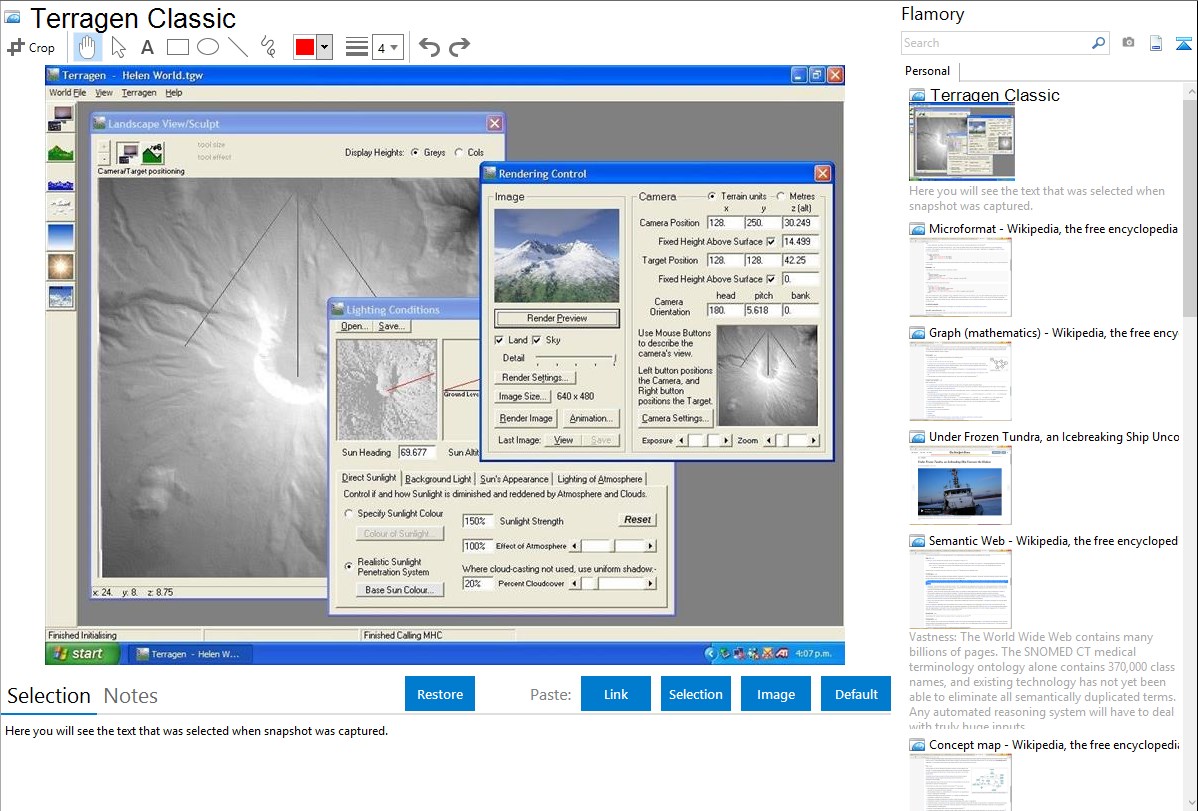Click Render Image button
This screenshot has height=811, width=1198.
526,418
